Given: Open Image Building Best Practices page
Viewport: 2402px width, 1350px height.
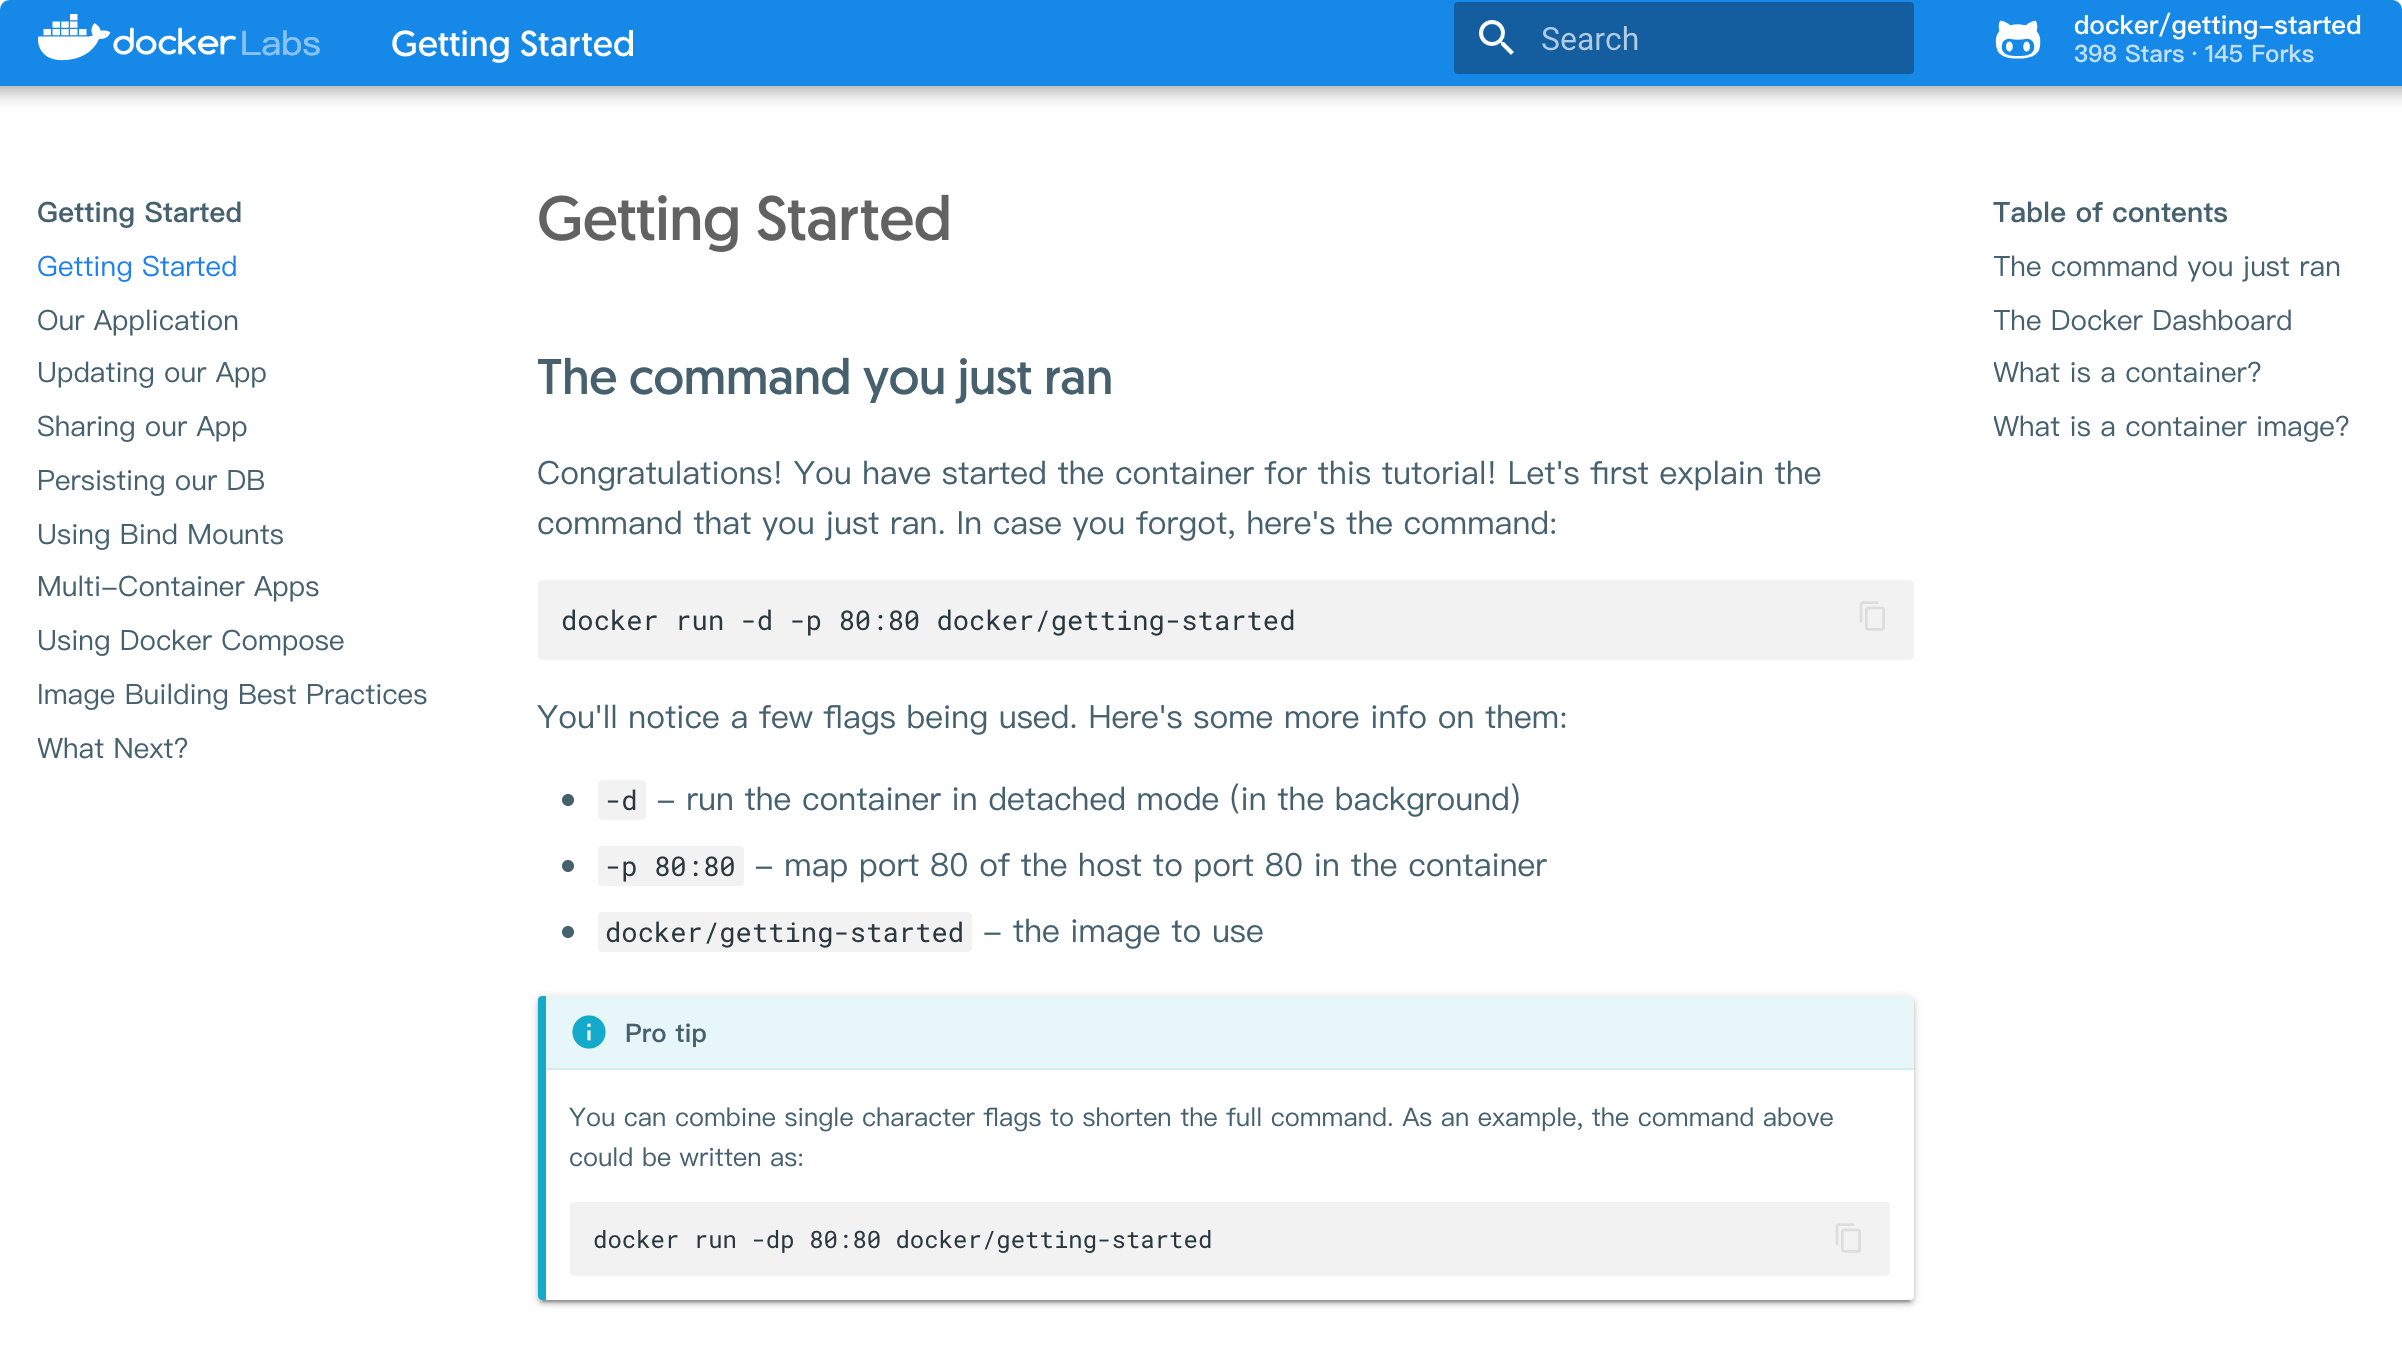Looking at the screenshot, I should [232, 694].
